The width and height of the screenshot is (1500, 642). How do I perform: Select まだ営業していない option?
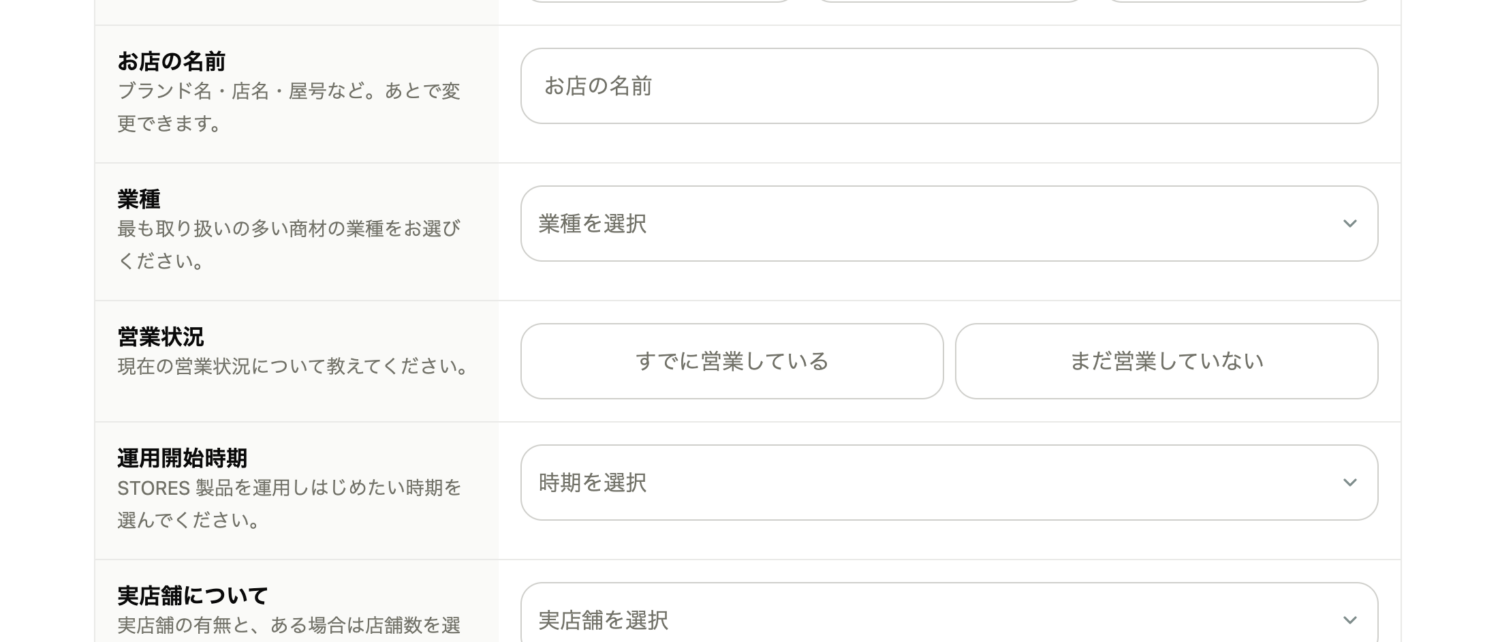pyautogui.click(x=1166, y=361)
